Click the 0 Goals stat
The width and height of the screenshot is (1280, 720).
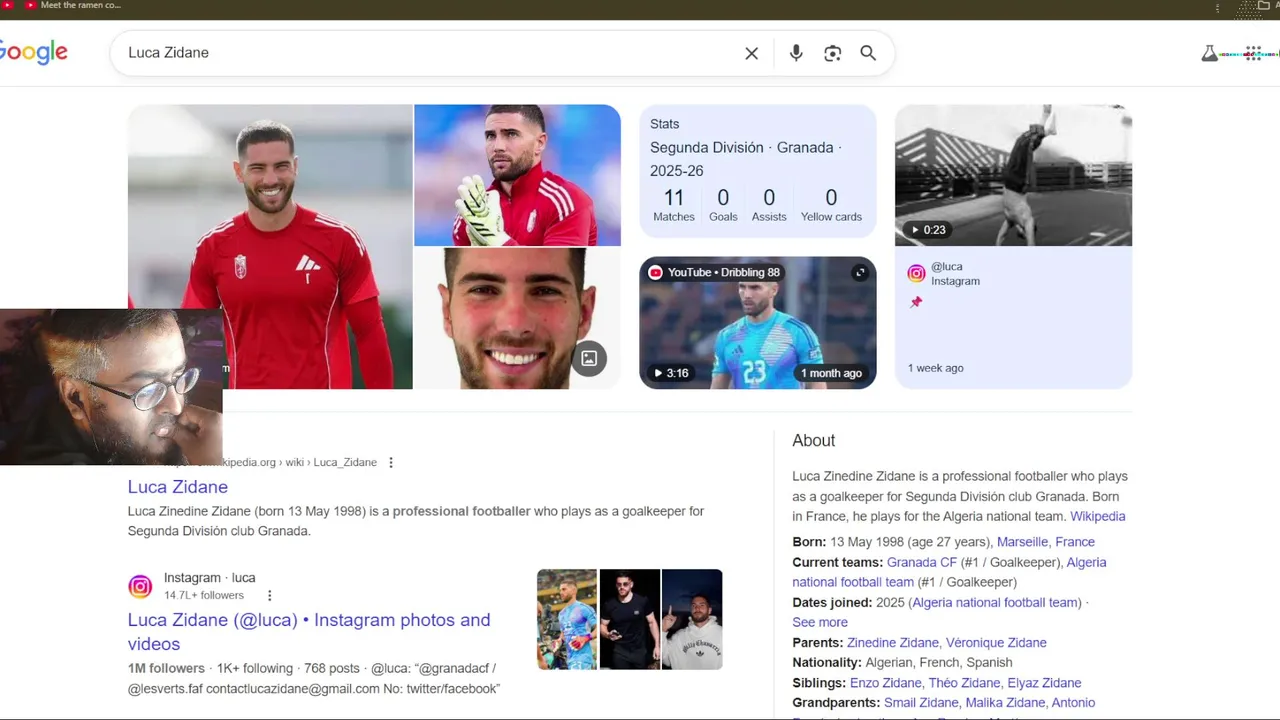(723, 204)
